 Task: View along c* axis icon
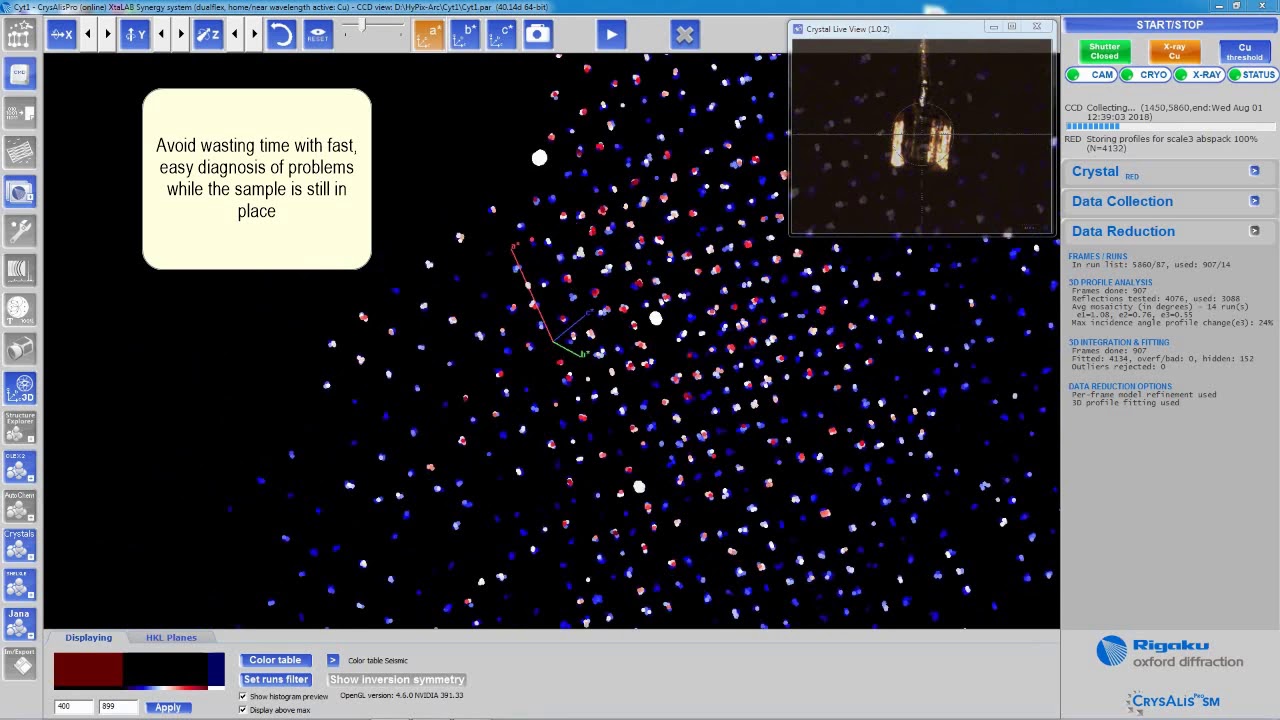pyautogui.click(x=502, y=35)
